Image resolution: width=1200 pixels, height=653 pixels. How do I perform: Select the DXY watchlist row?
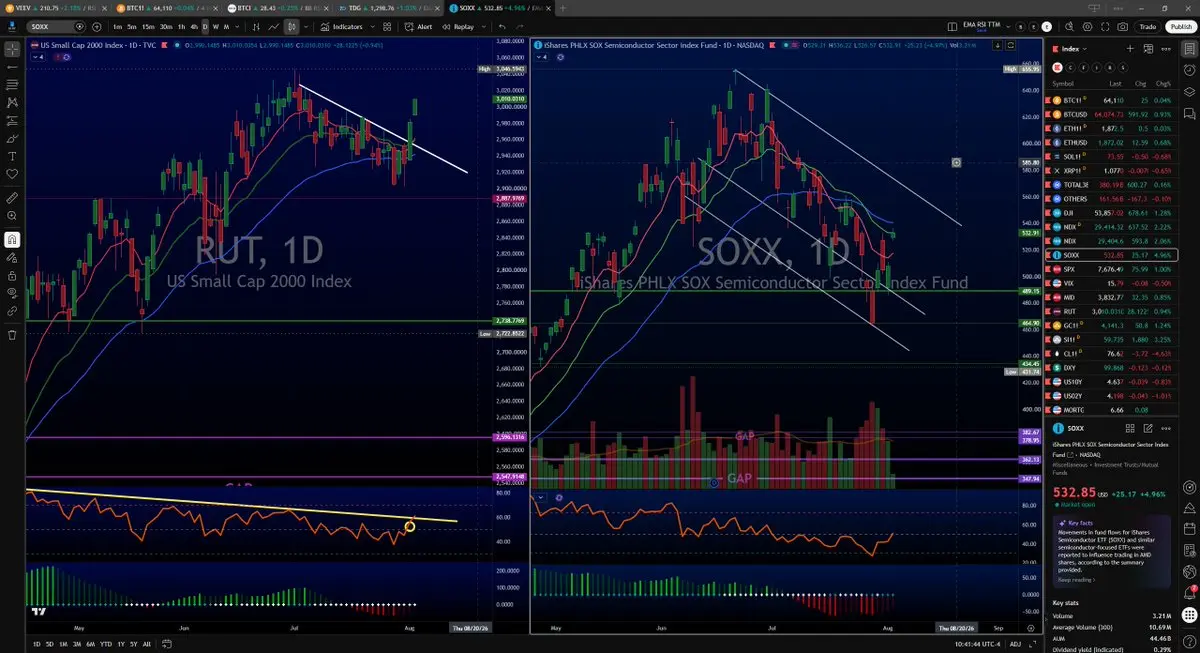click(x=1111, y=367)
